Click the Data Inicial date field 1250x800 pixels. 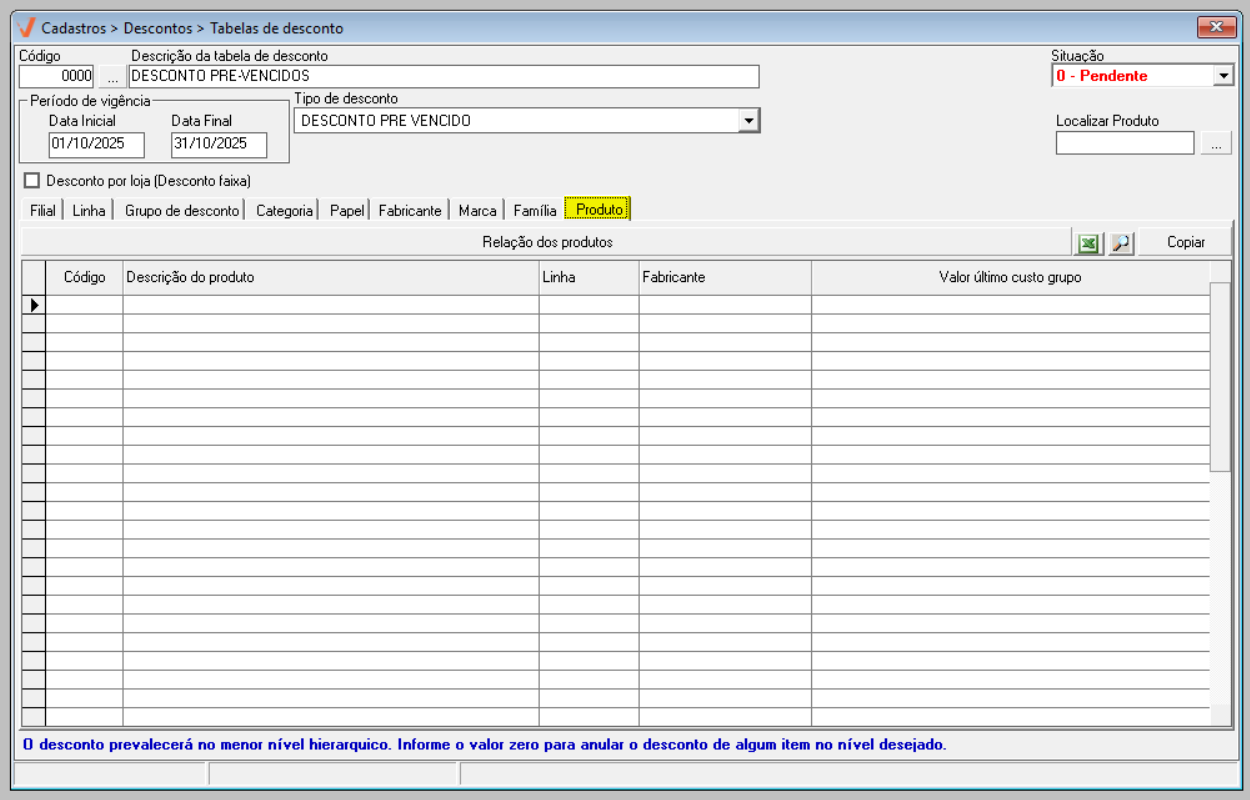coord(96,144)
